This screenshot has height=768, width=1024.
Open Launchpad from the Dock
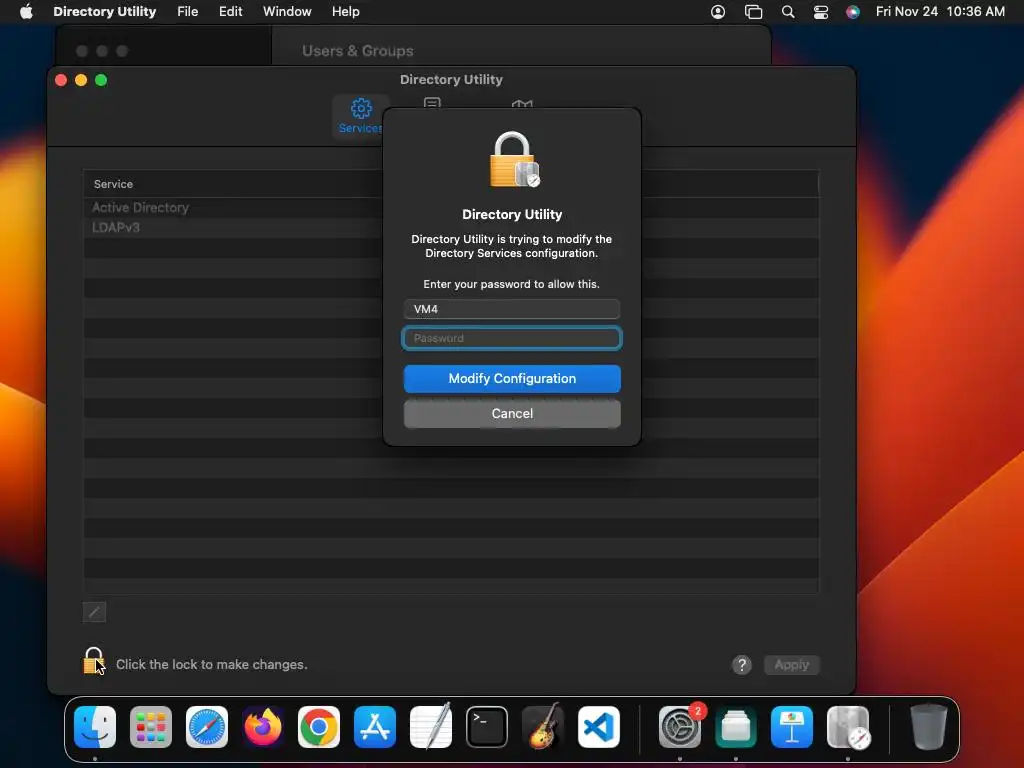[151, 727]
